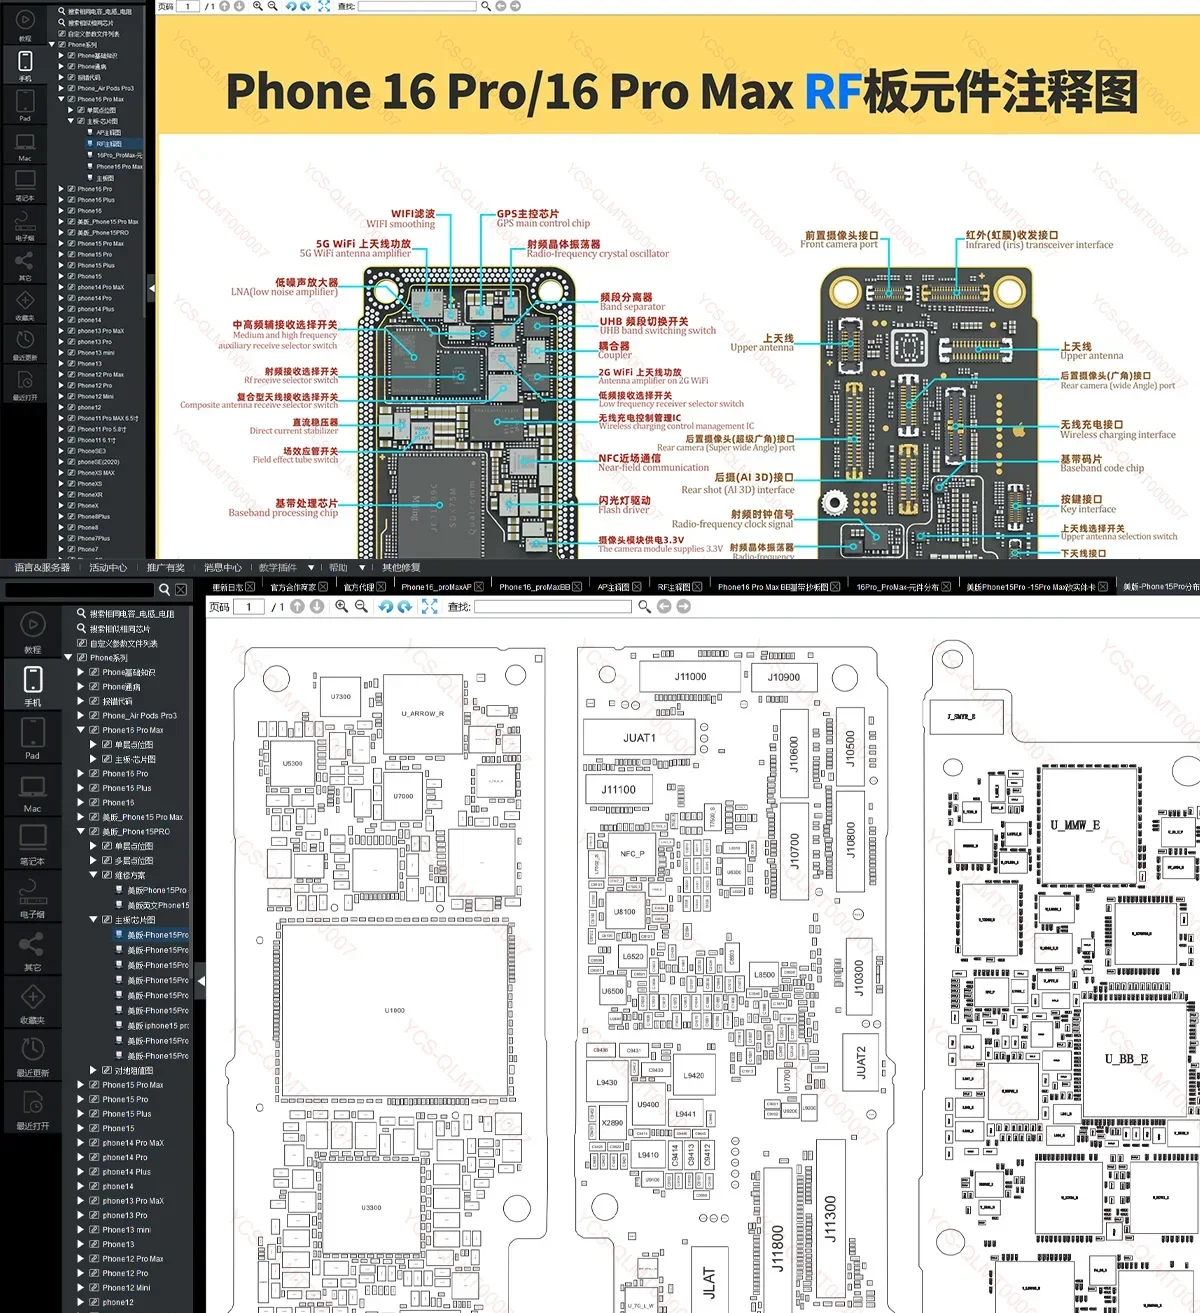Open the 其他修复 menu
Image resolution: width=1200 pixels, height=1313 pixels.
[x=401, y=568]
